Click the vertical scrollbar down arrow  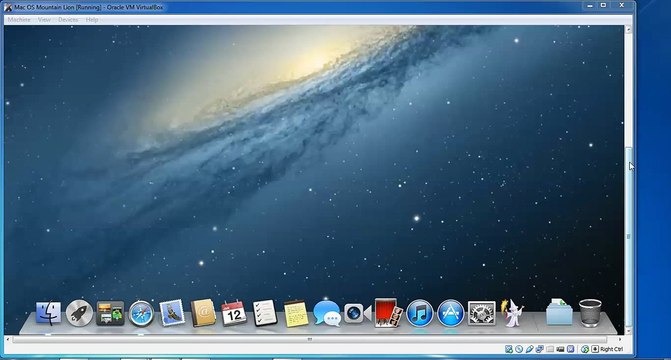tap(628, 331)
